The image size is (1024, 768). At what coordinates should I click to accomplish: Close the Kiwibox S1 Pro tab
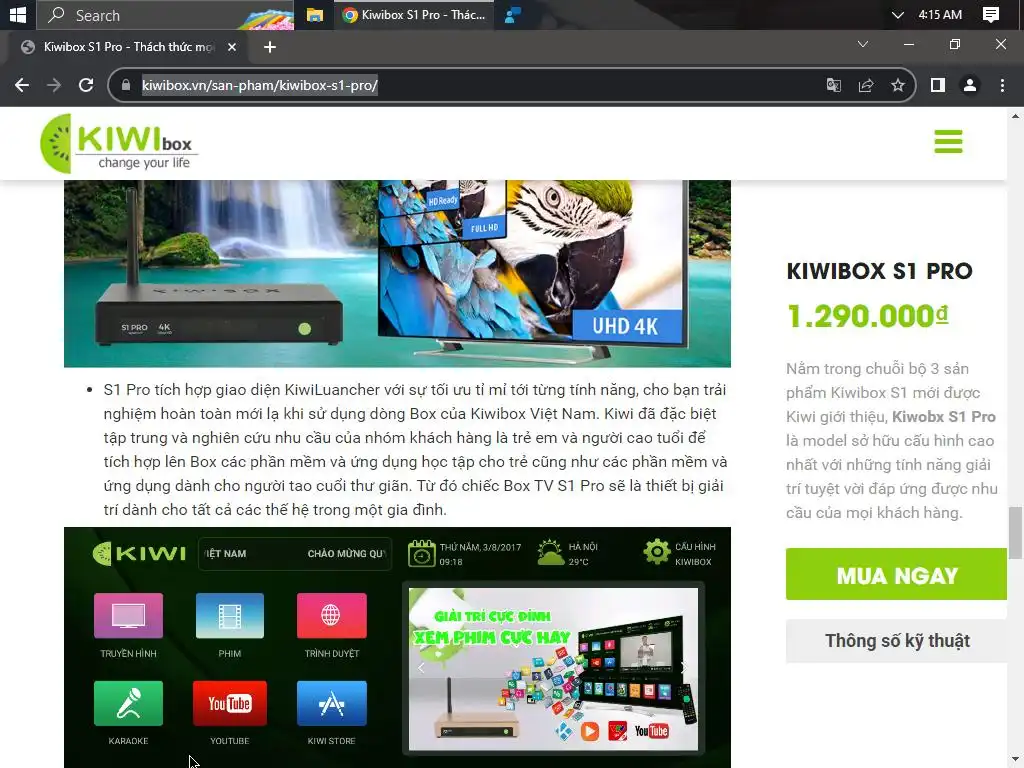(232, 47)
